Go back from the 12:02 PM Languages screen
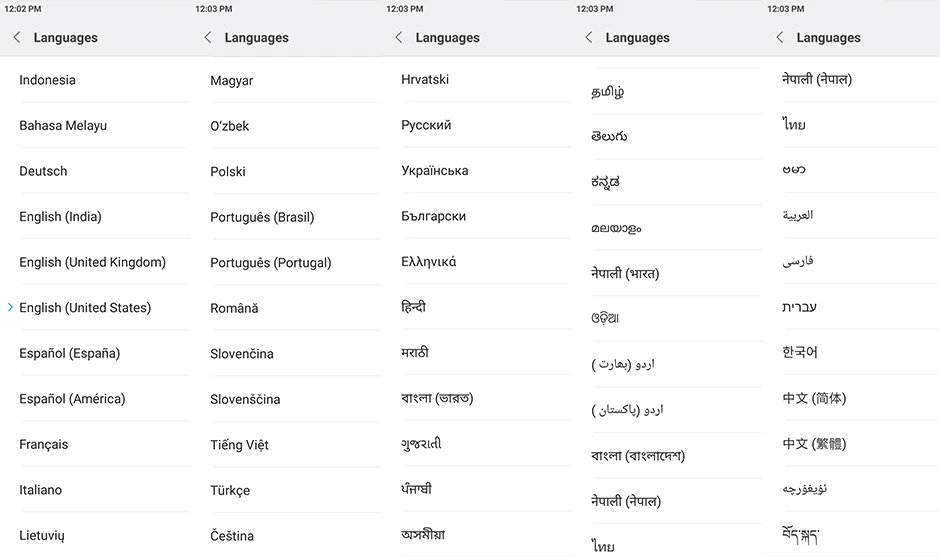 point(17,37)
